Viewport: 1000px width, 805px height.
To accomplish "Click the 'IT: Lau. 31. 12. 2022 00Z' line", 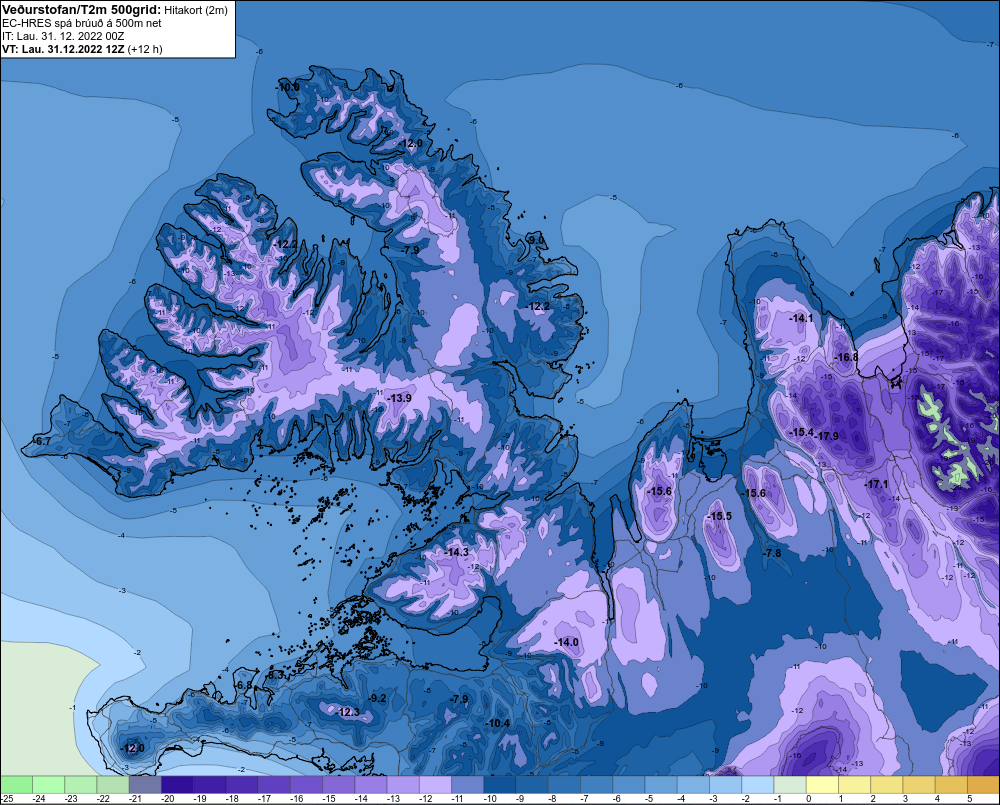I will pyautogui.click(x=63, y=36).
